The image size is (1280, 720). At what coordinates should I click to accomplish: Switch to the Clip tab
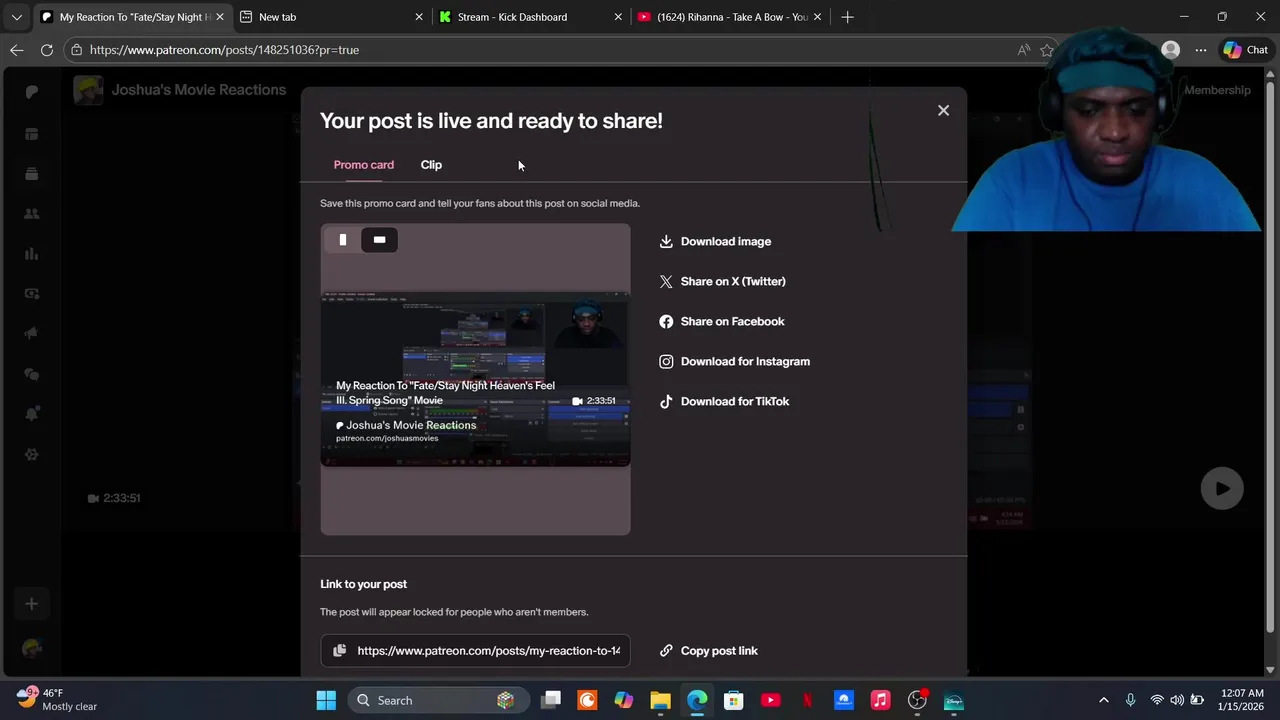431,164
